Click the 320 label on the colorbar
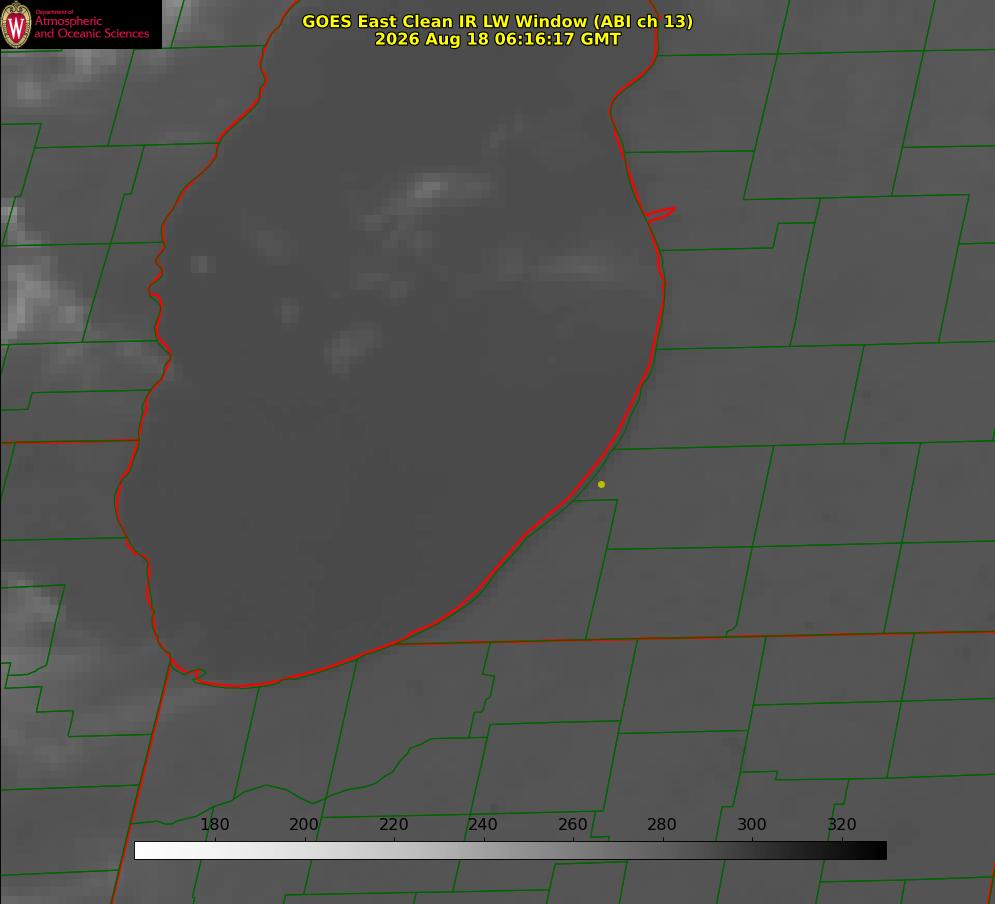The height and width of the screenshot is (904, 995). pyautogui.click(x=842, y=824)
